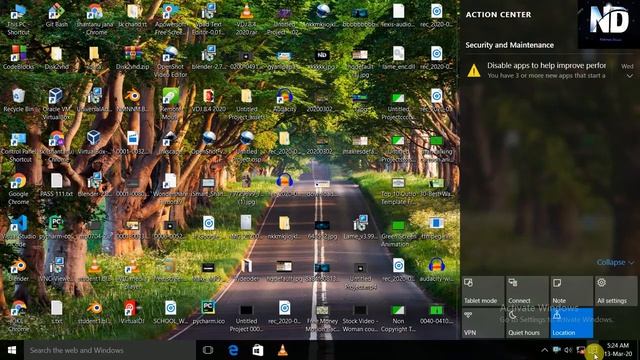
Task: Select Disk2vhd folder icon
Action: (56, 58)
